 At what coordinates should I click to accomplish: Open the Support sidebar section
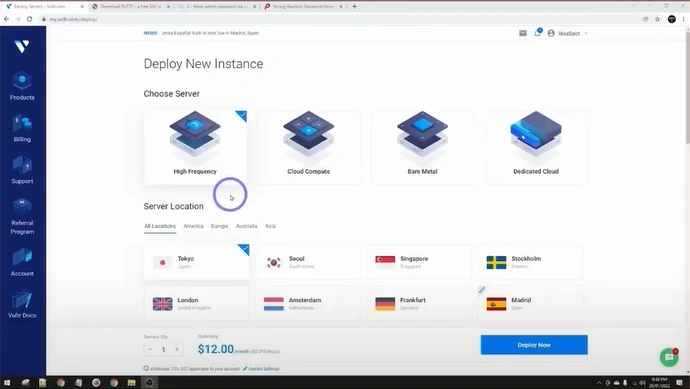(22, 170)
